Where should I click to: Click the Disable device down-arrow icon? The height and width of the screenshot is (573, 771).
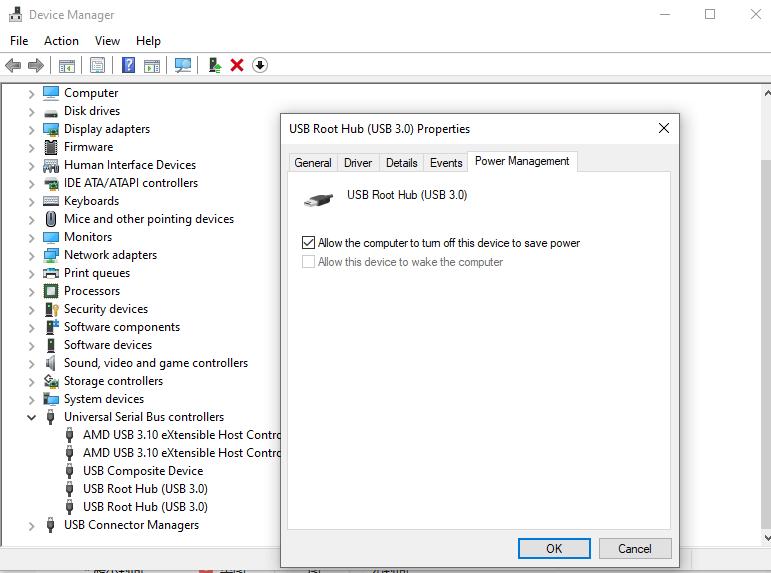coord(260,65)
